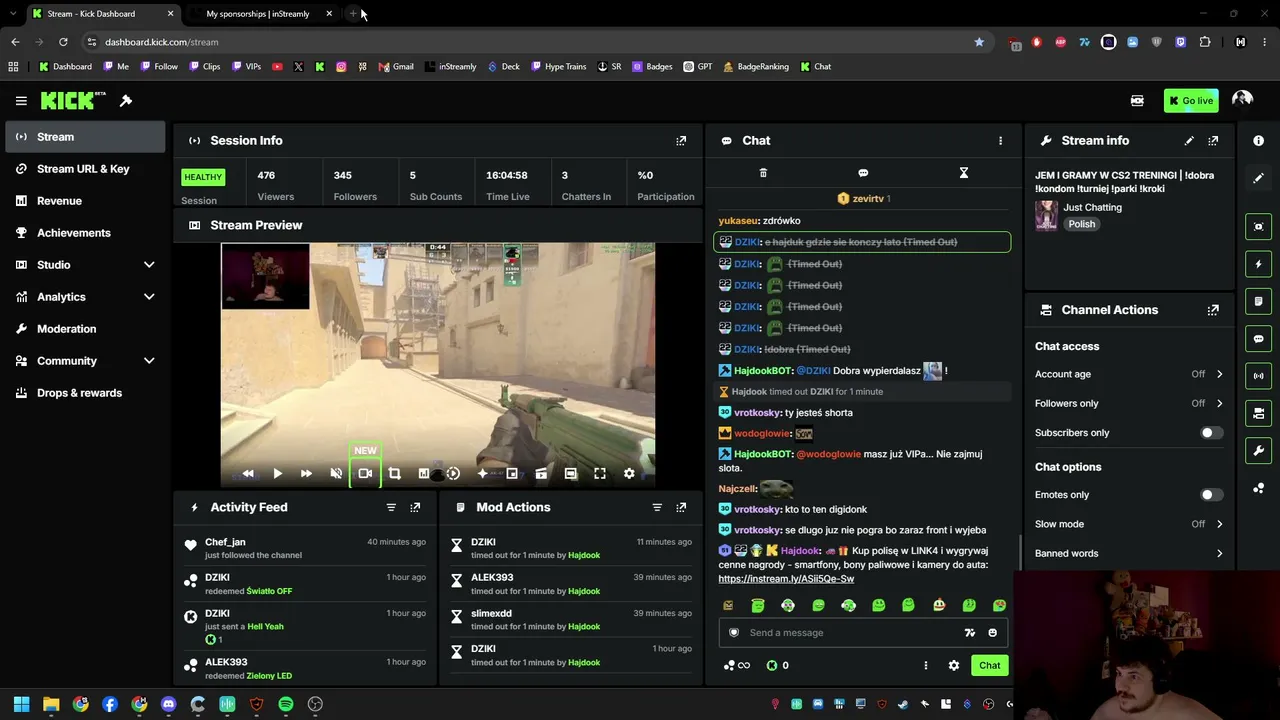Select the hourglass timed-out filter in Chat
Screen dimensions: 1280x720
click(x=964, y=173)
